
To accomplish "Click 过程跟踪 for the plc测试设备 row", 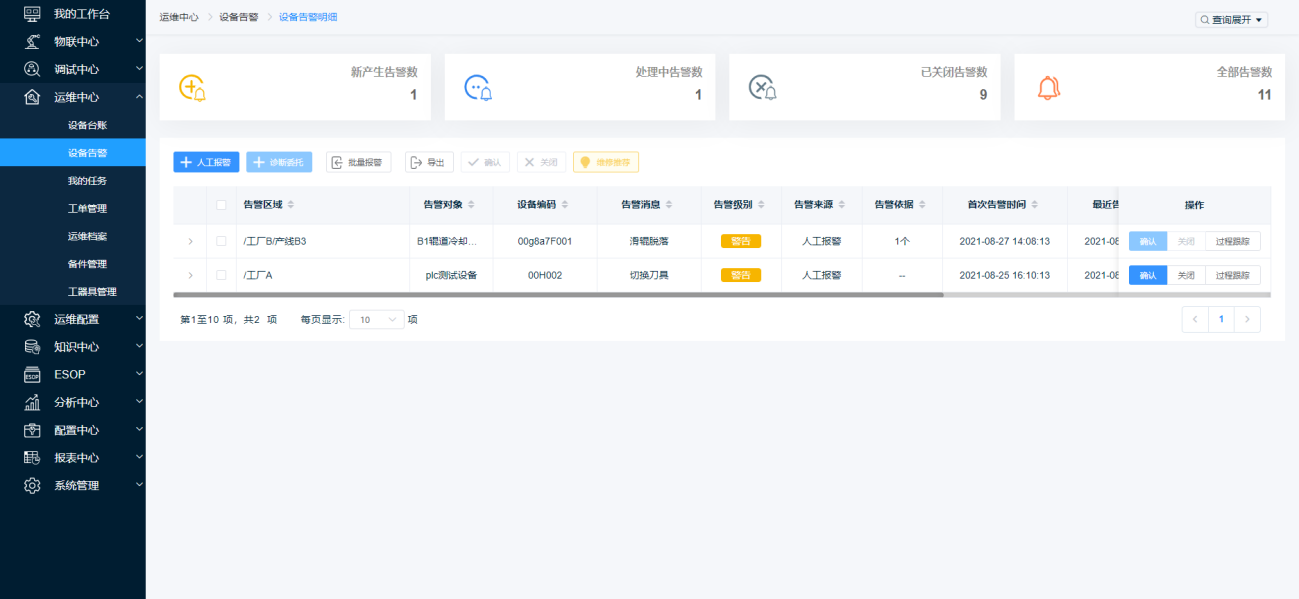I will (x=1232, y=275).
